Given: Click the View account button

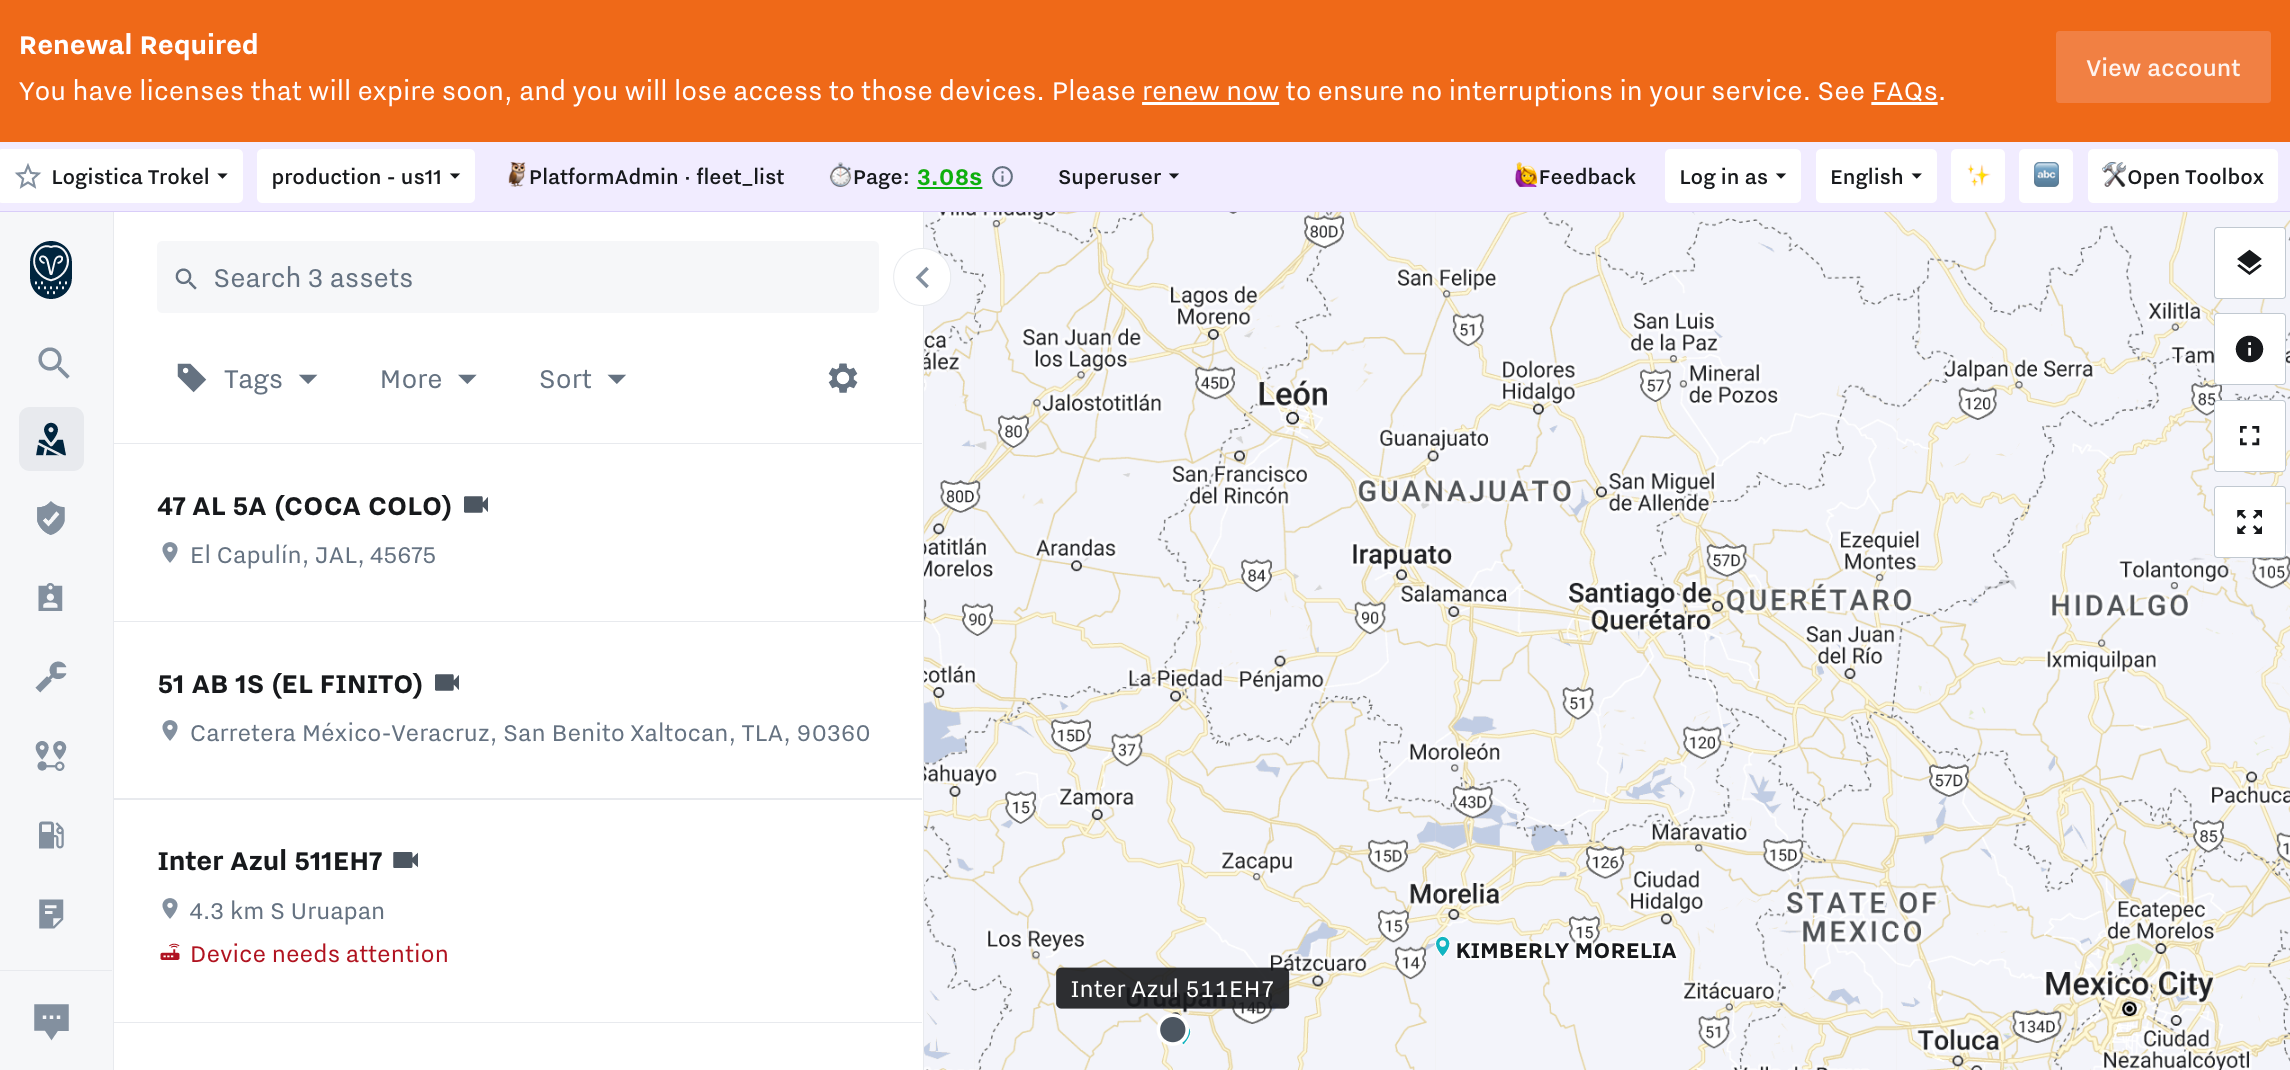Looking at the screenshot, I should pyautogui.click(x=2162, y=67).
